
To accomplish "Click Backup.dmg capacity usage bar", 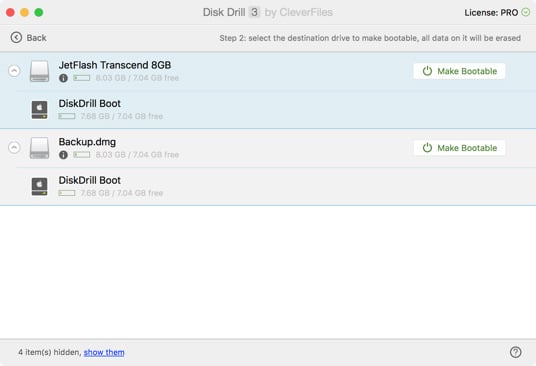I will coord(82,155).
